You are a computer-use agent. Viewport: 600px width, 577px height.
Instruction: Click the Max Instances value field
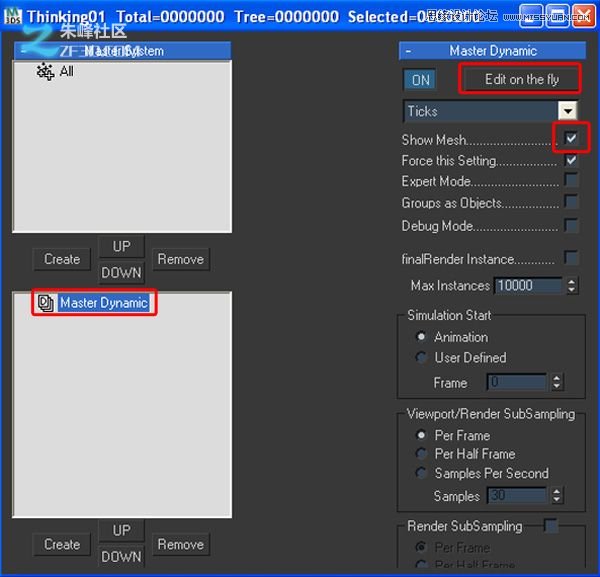coord(528,285)
